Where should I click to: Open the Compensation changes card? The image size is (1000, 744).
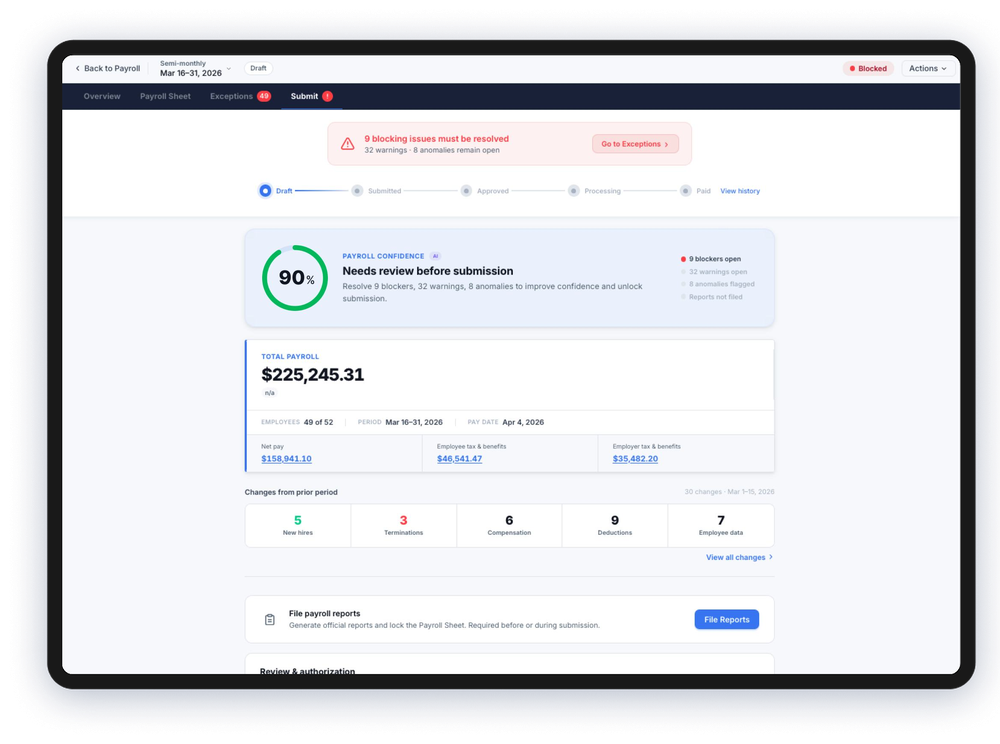tap(509, 525)
